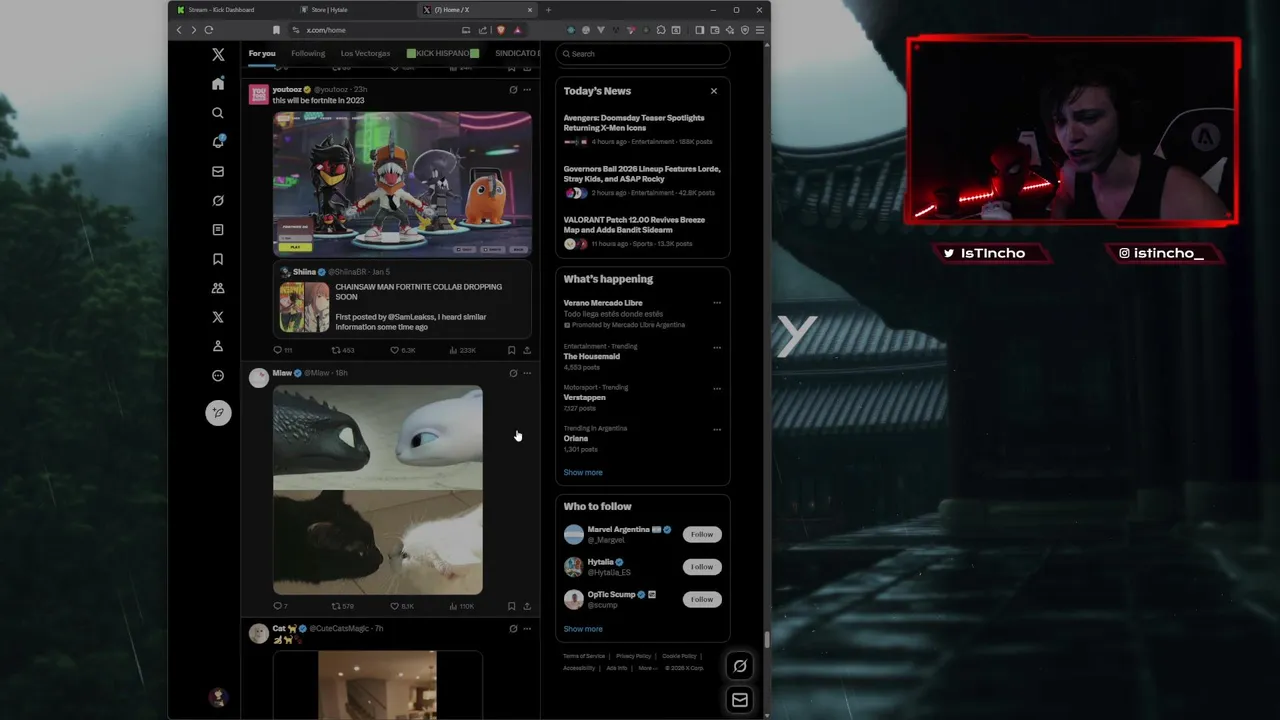Bookmark the Miaw post
Screen dimensions: 1280x720
coord(511,606)
